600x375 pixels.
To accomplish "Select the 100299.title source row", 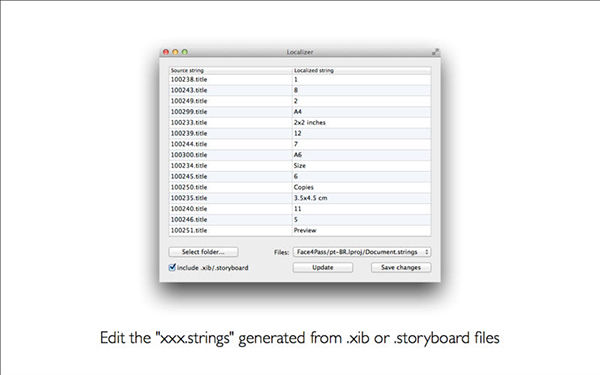I will [x=230, y=112].
